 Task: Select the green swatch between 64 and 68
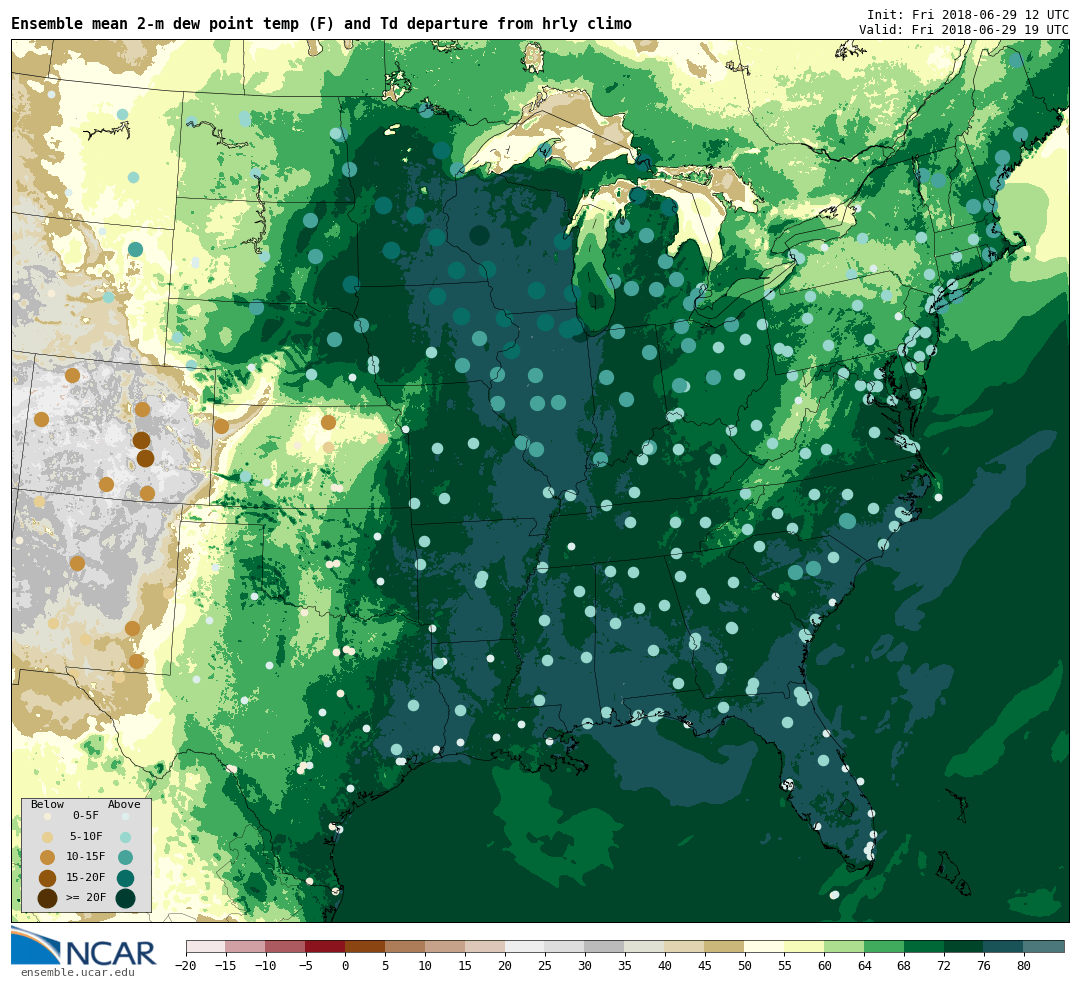pos(885,946)
